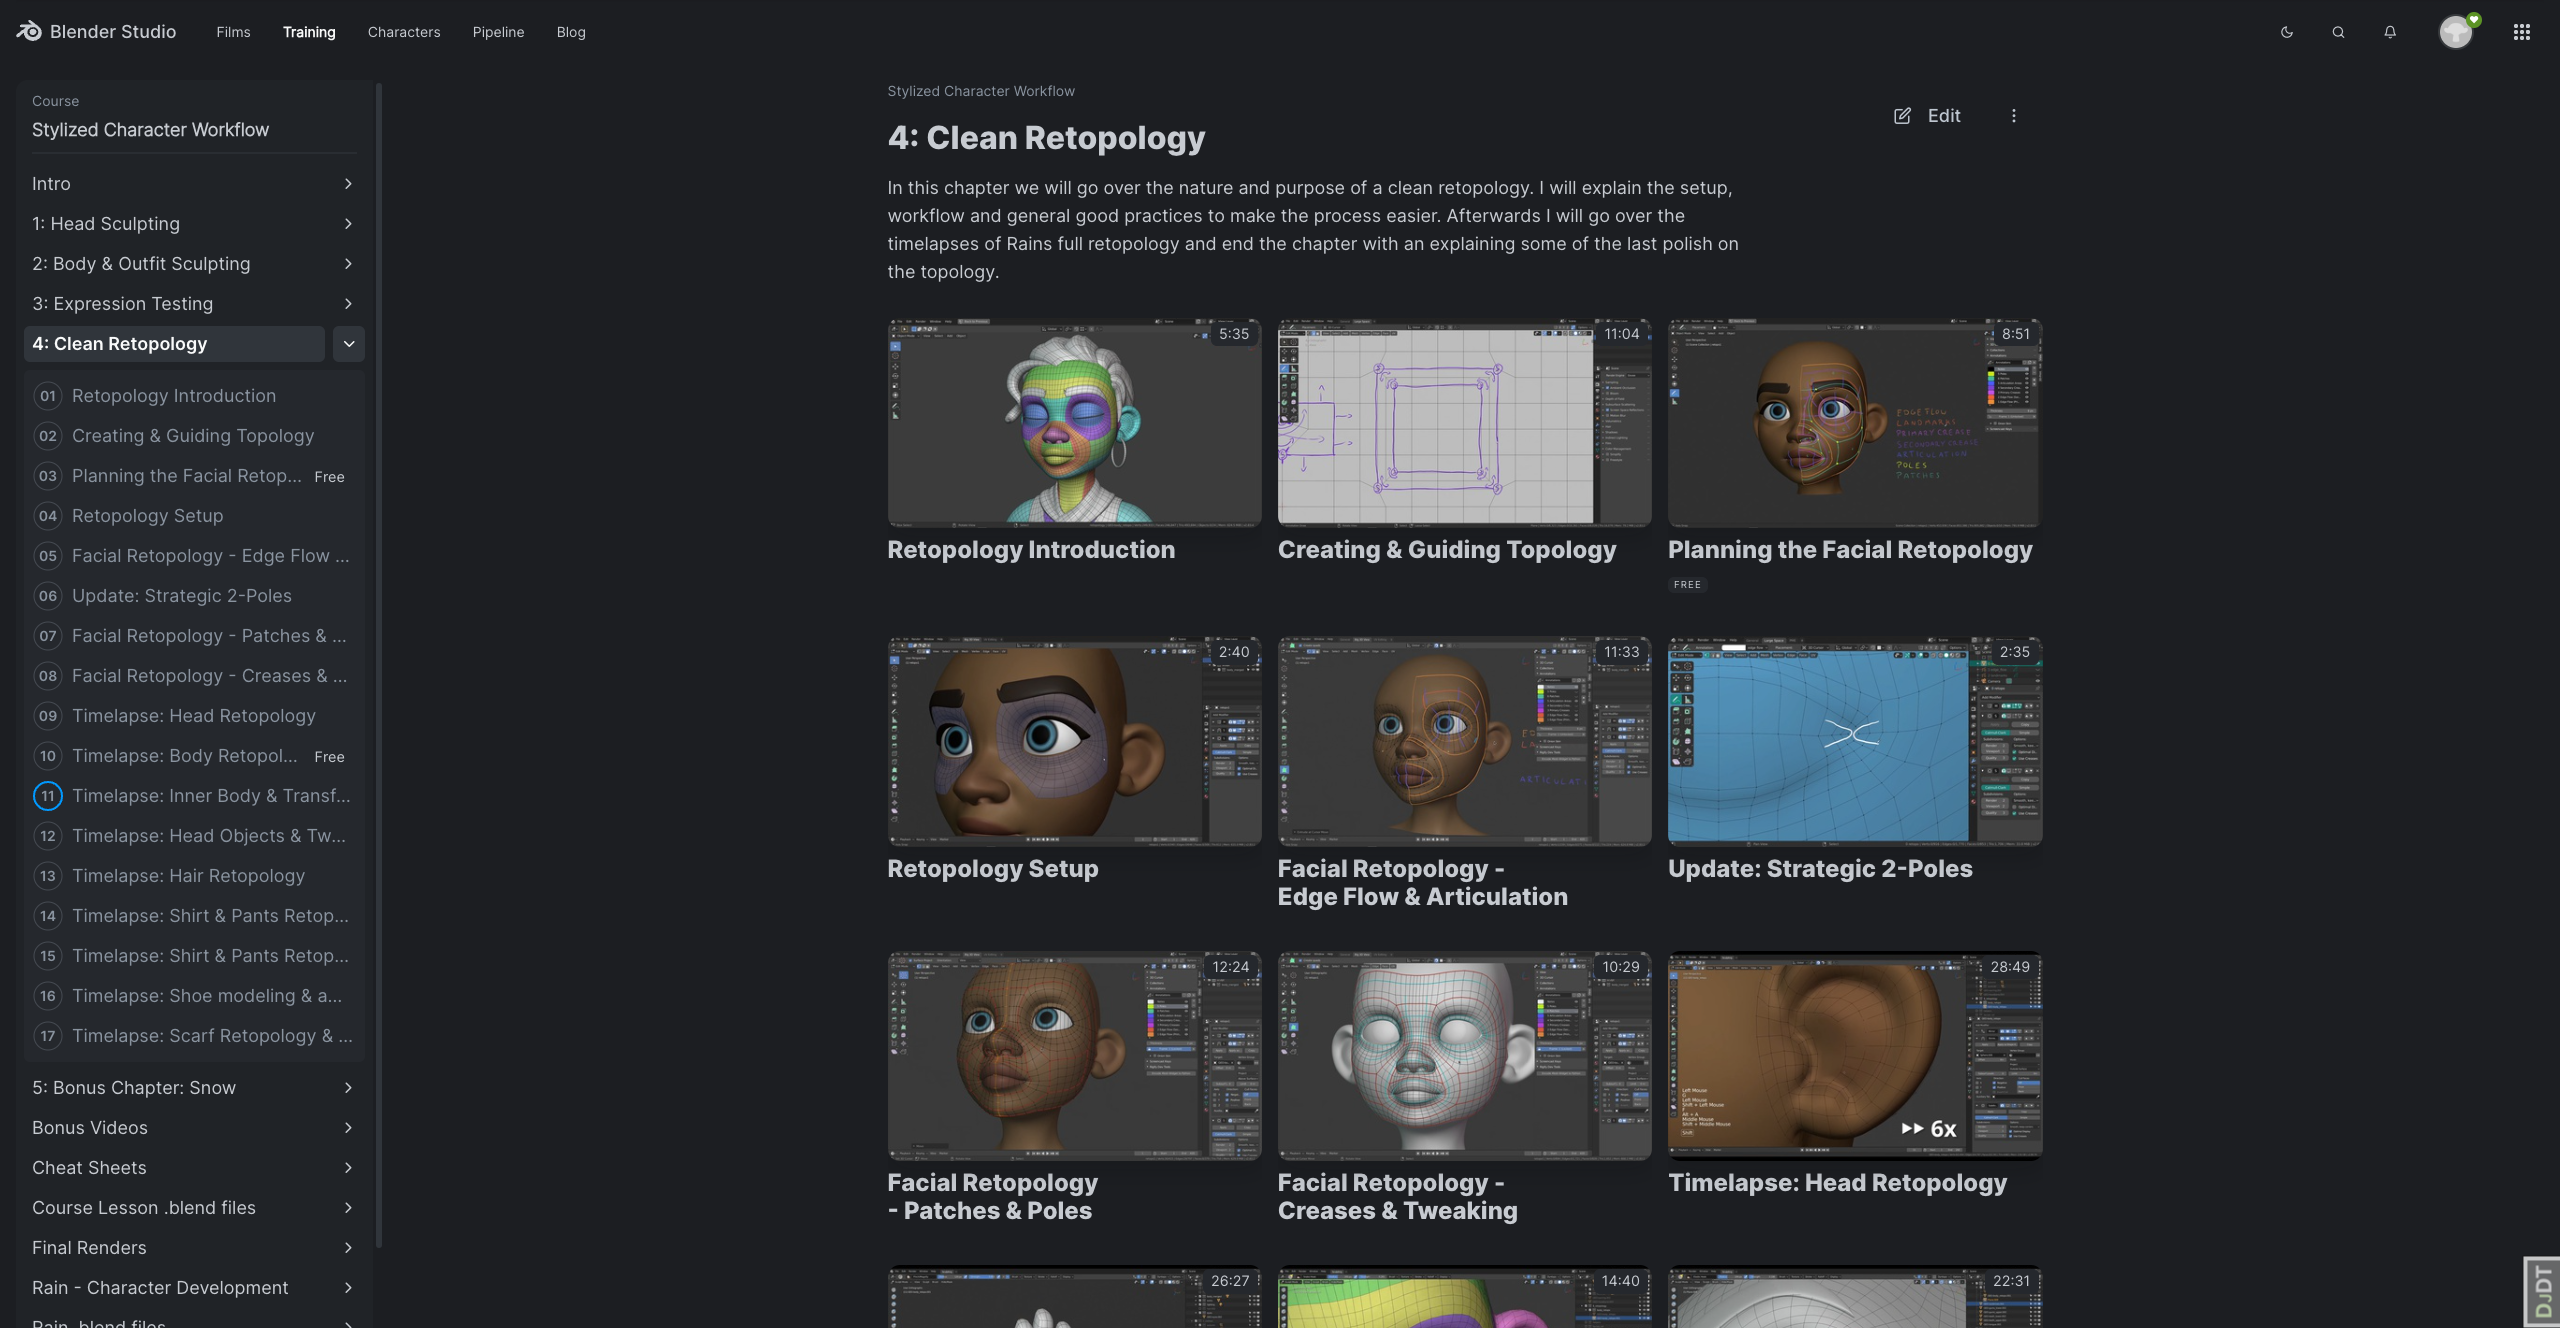Screen dimensions: 2560x1328
Task: Select lesson 02 Creating & Guiding Topology
Action: click(x=193, y=436)
